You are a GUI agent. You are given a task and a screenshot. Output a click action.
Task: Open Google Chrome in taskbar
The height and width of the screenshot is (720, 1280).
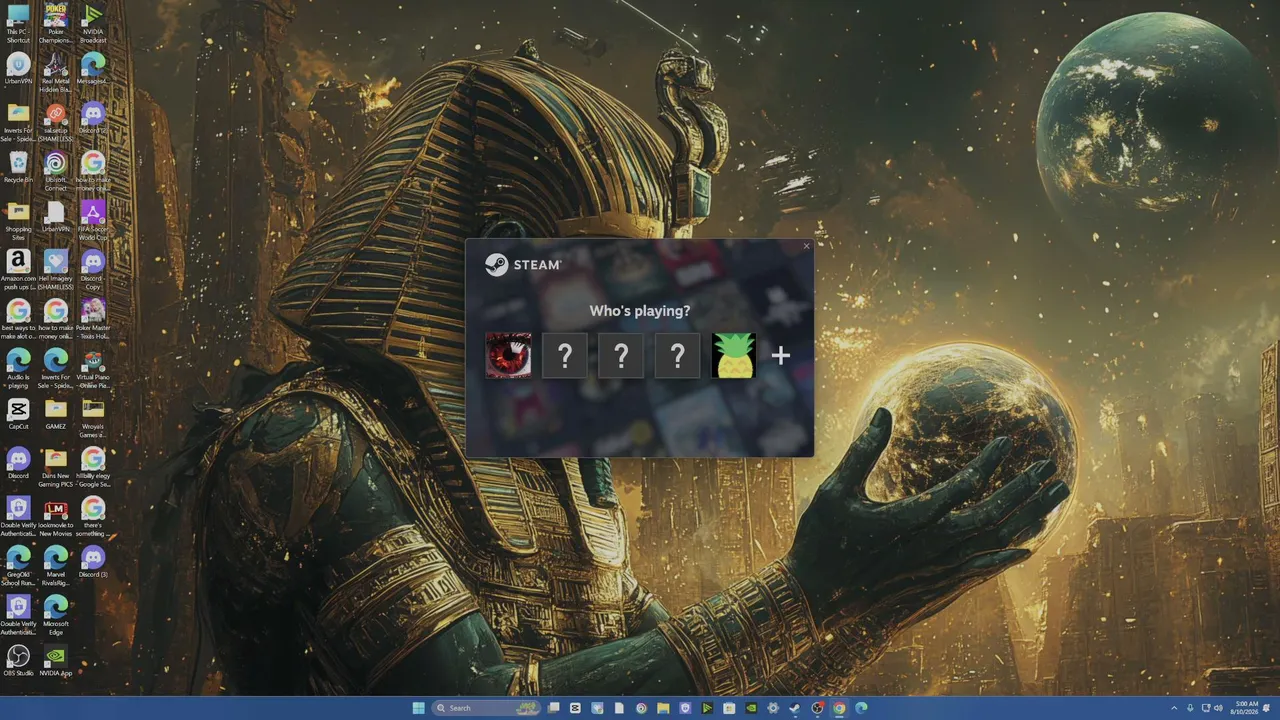click(839, 708)
